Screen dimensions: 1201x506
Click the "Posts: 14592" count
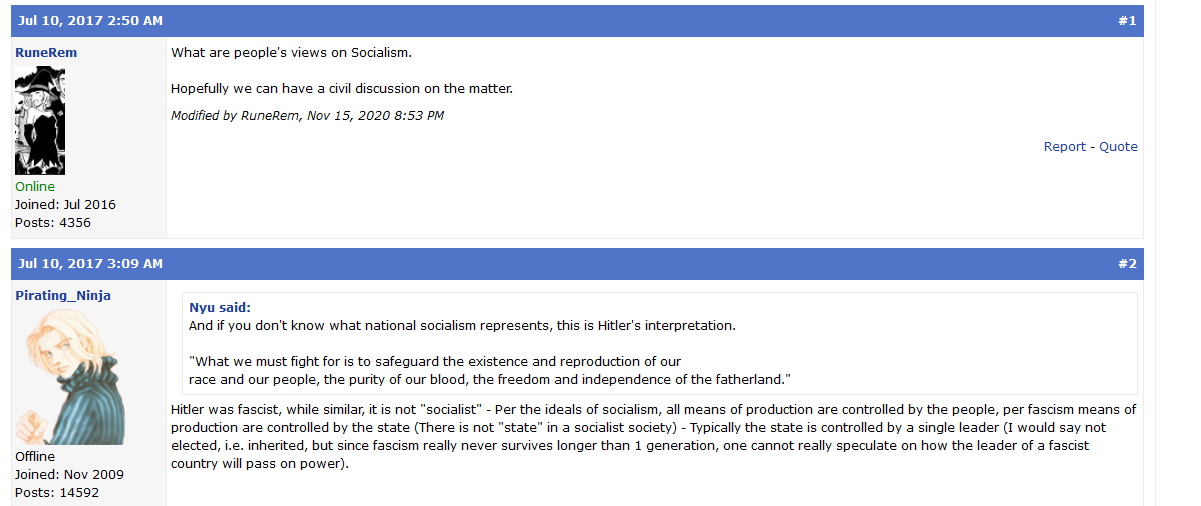[x=57, y=492]
